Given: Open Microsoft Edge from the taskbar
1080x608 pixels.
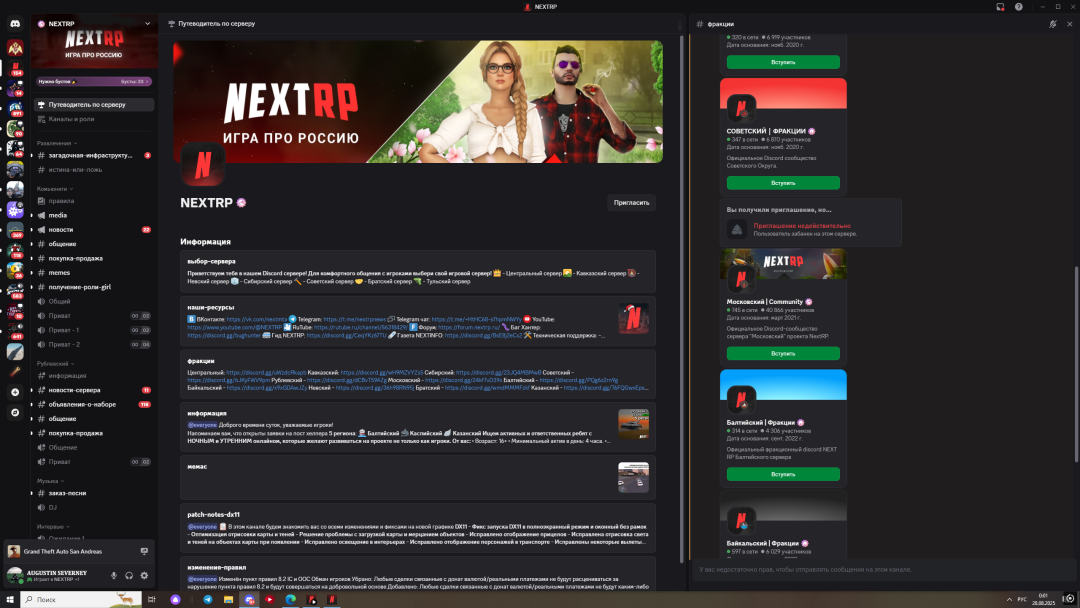Looking at the screenshot, I should tap(291, 600).
